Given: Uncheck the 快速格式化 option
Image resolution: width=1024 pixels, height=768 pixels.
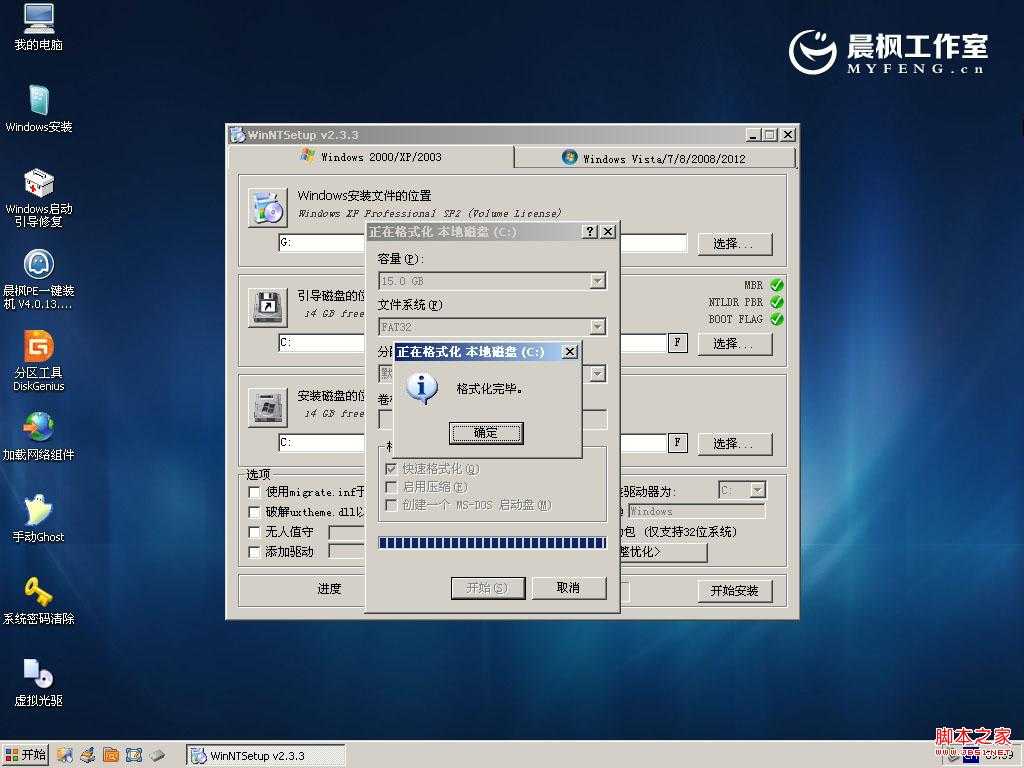Looking at the screenshot, I should (x=390, y=468).
